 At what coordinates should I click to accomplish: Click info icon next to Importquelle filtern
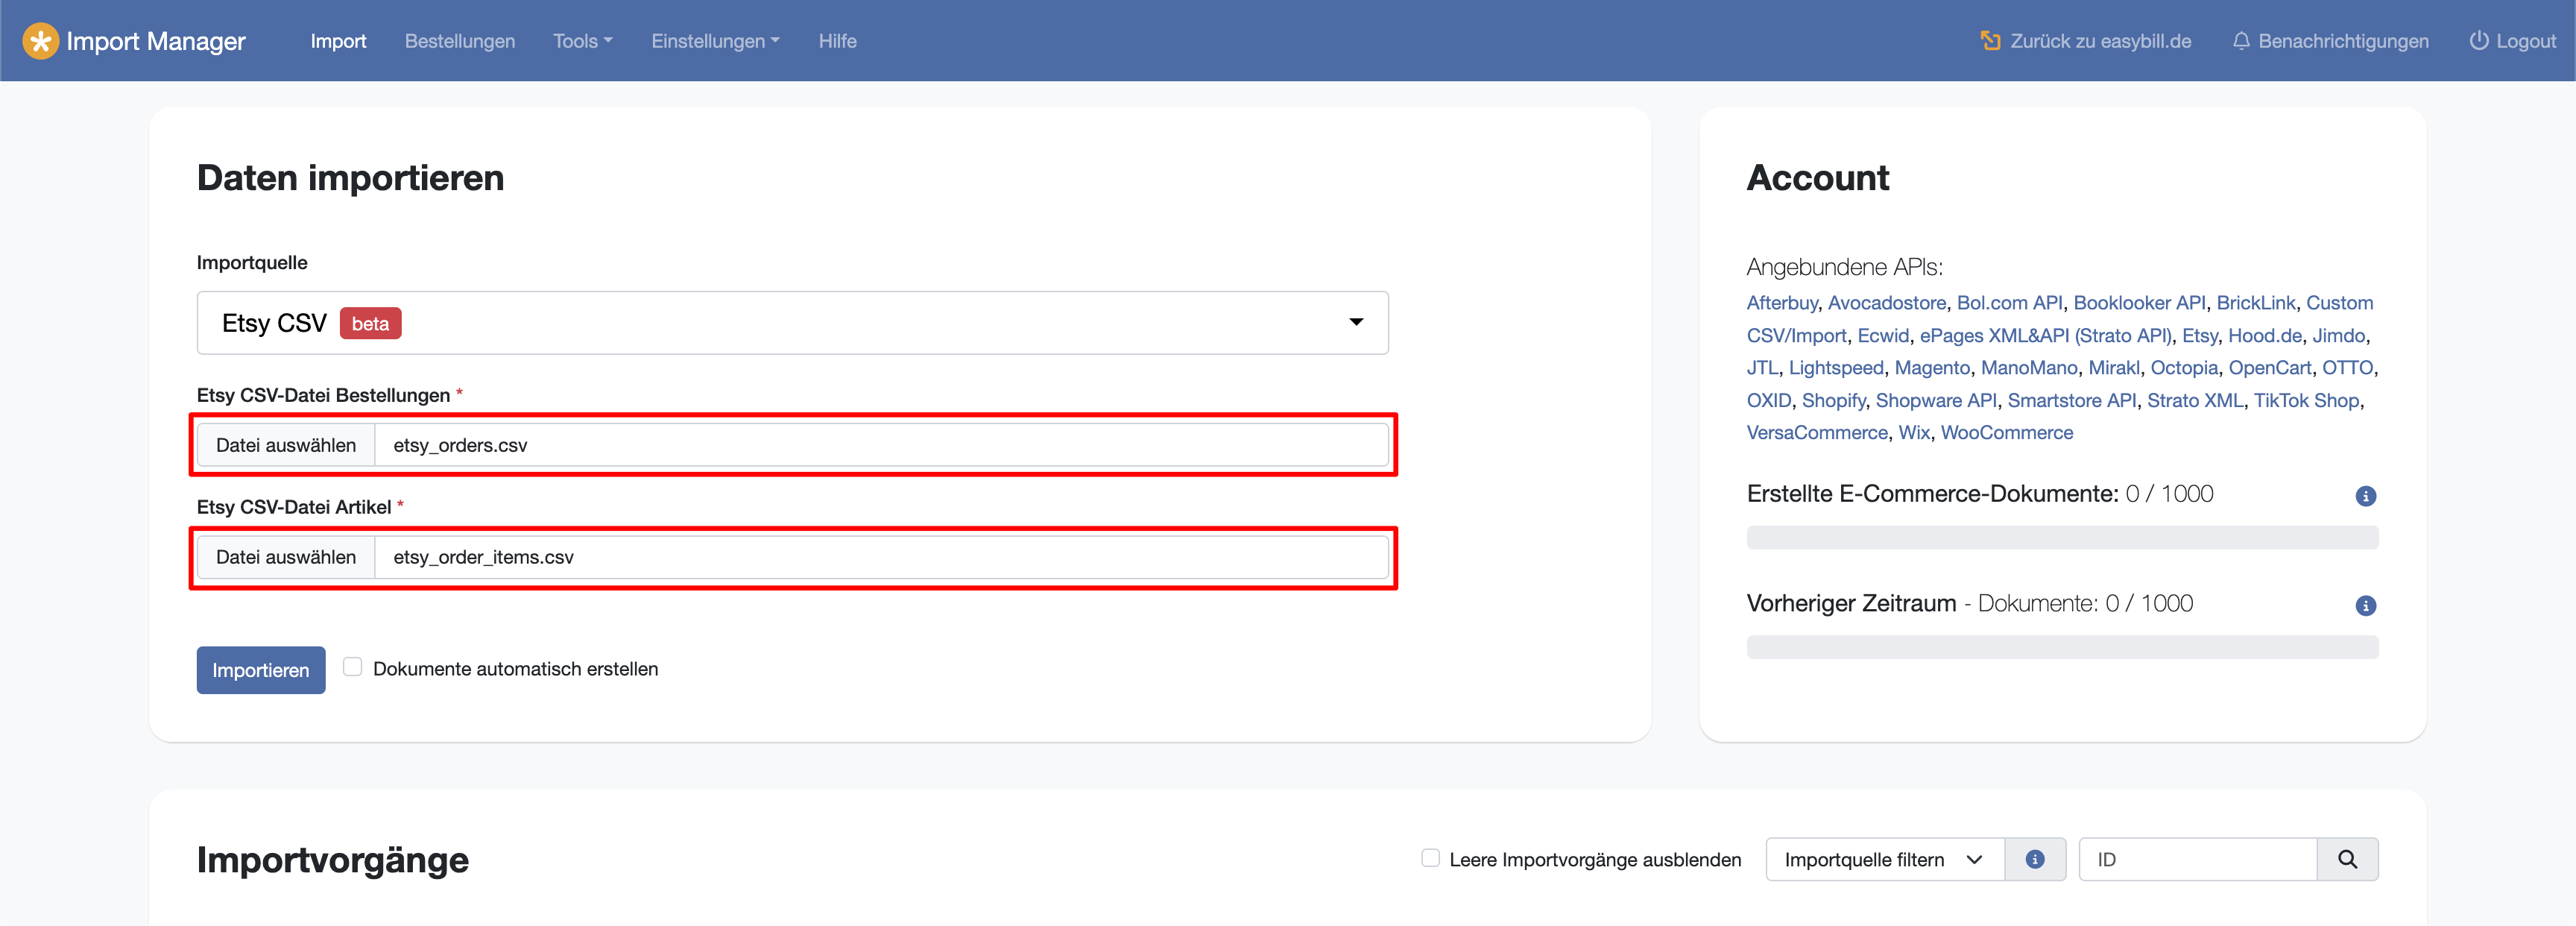click(2034, 860)
